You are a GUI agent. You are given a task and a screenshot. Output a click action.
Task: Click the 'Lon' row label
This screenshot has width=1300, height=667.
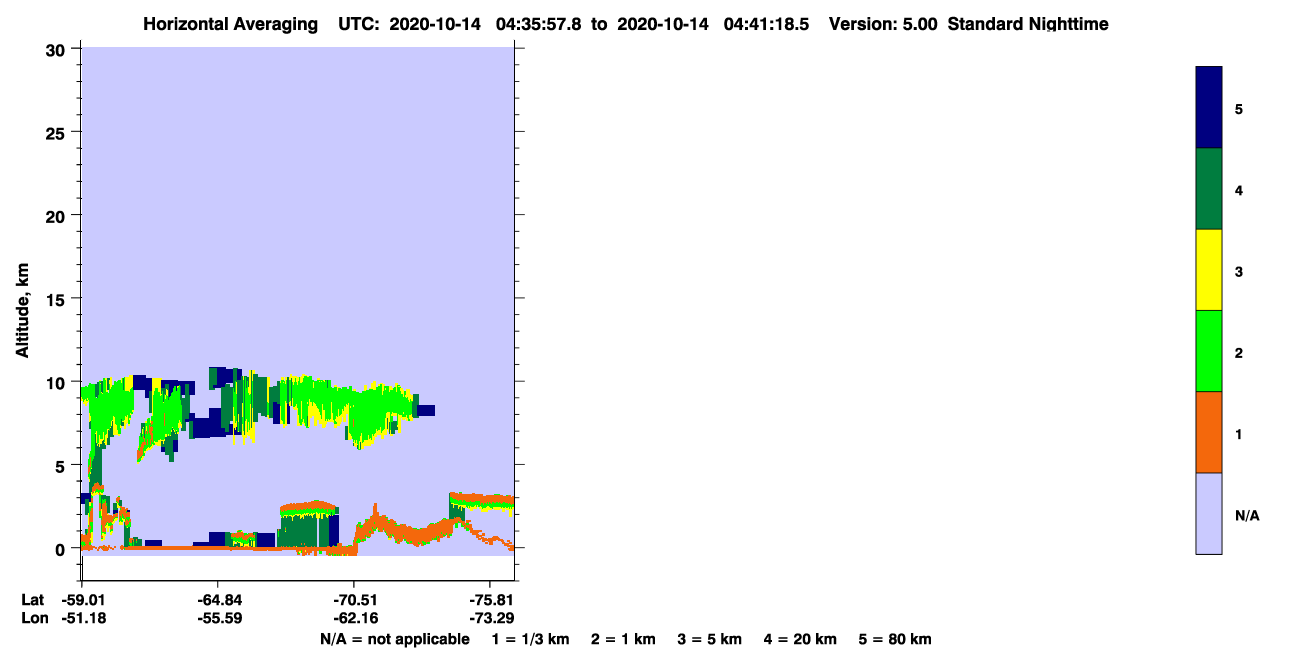pyautogui.click(x=33, y=618)
